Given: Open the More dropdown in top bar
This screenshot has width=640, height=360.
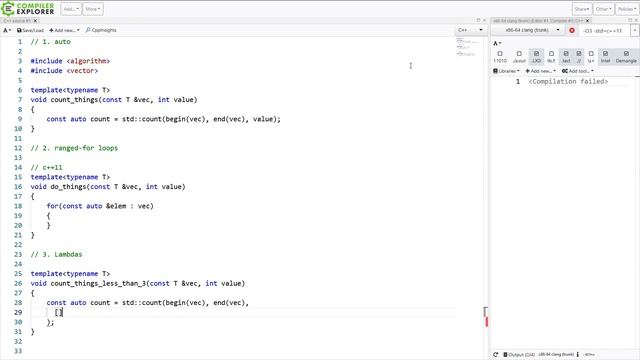Looking at the screenshot, I should [93, 9].
